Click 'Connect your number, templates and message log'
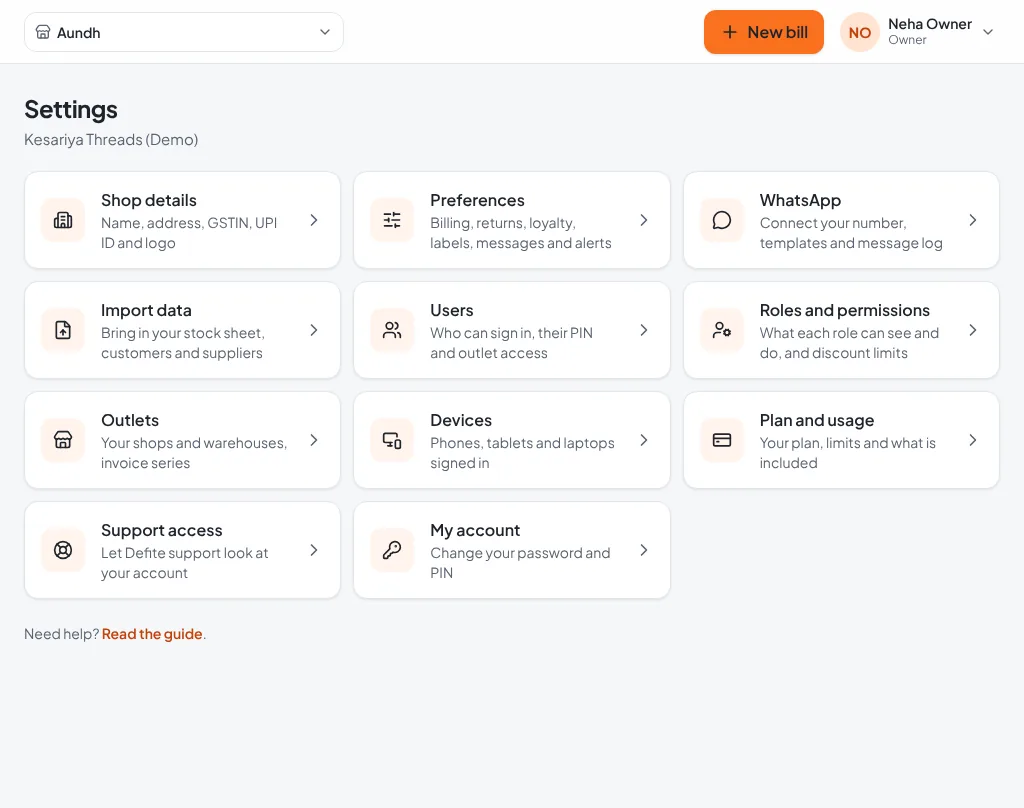The height and width of the screenshot is (808, 1024). click(x=851, y=233)
